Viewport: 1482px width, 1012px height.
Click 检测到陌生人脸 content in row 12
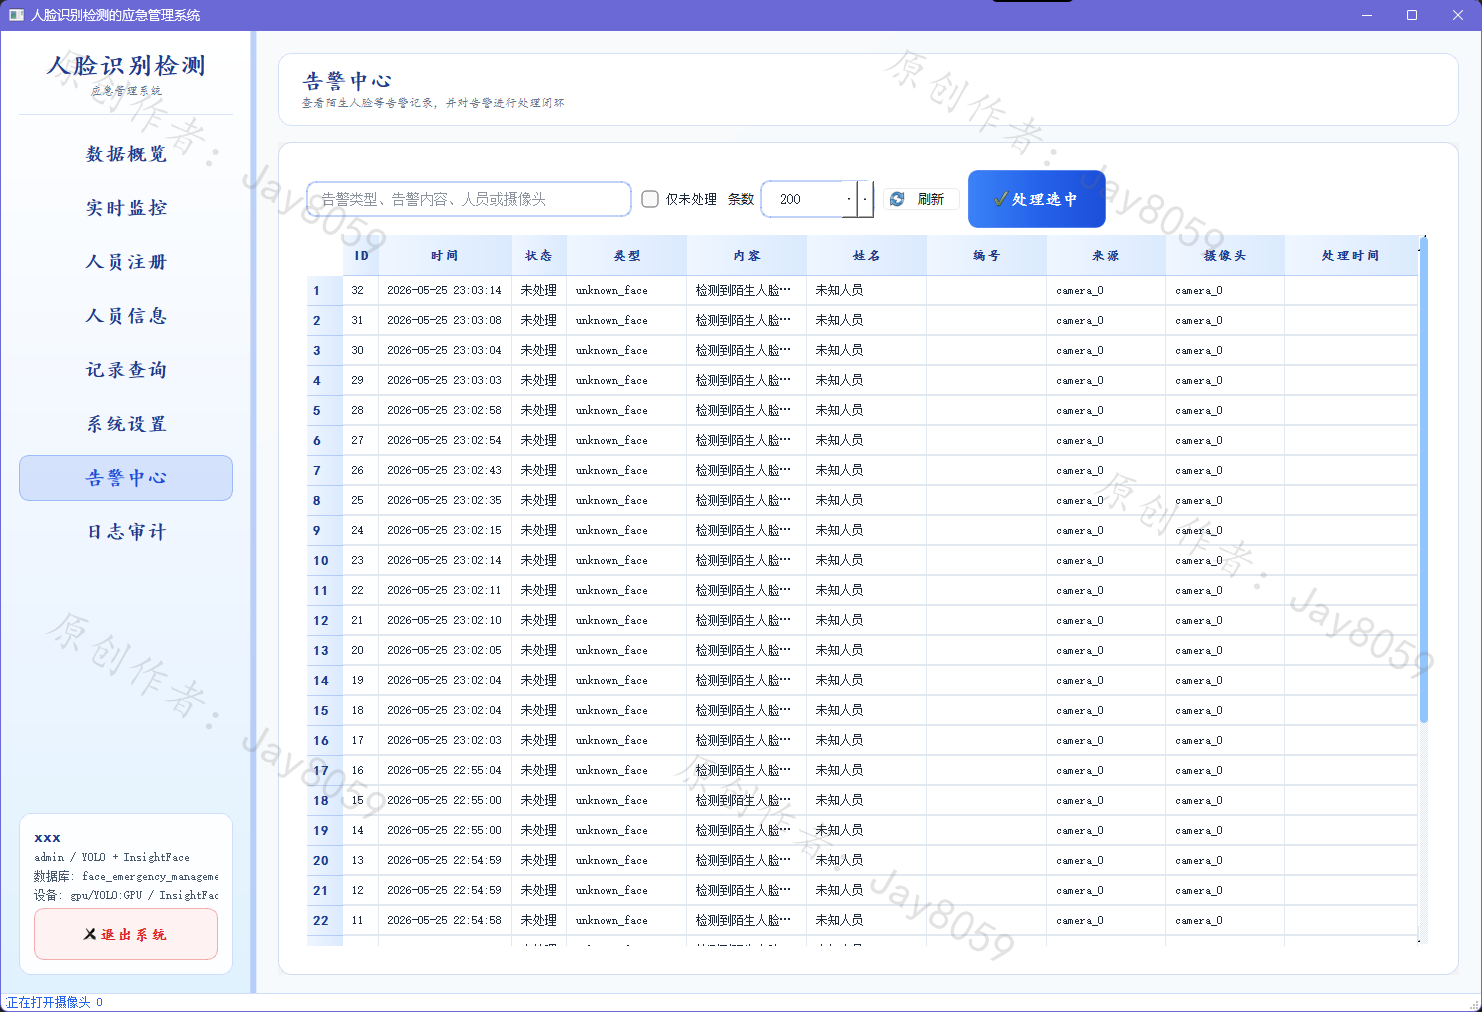(x=747, y=621)
